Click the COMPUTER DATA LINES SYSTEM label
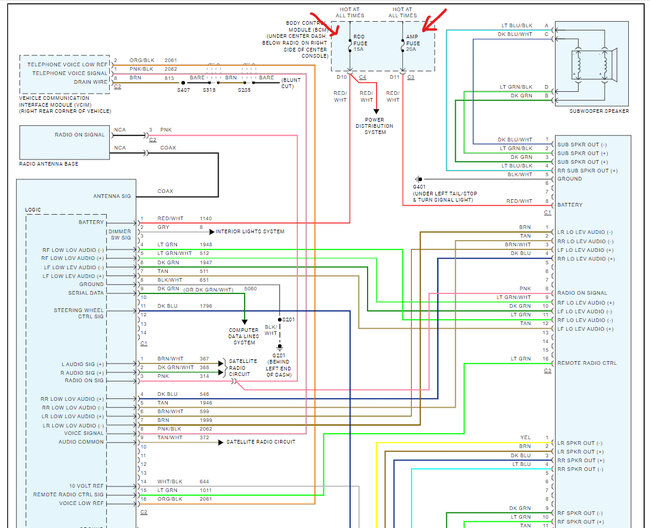Image resolution: width=650 pixels, height=528 pixels. pos(244,336)
